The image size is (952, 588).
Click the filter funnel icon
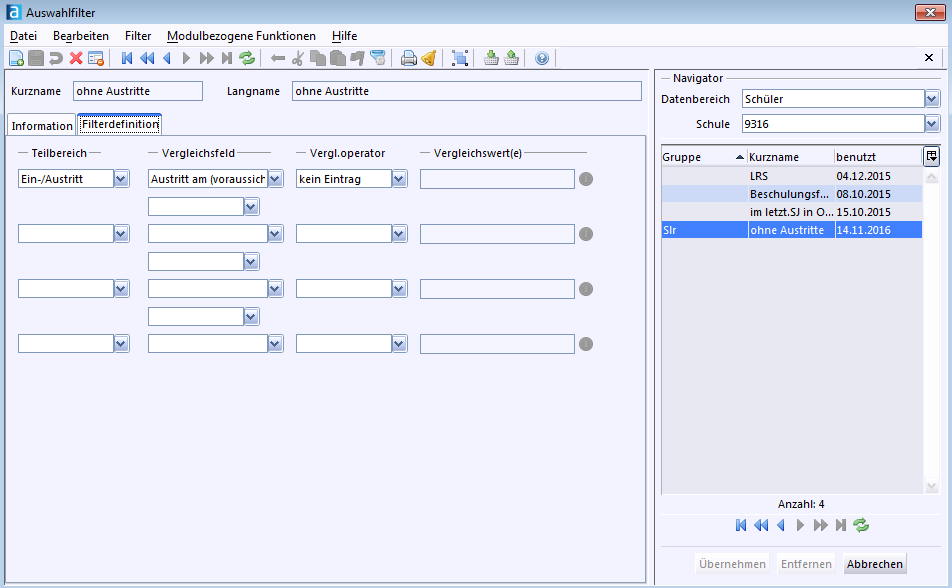coord(378,58)
